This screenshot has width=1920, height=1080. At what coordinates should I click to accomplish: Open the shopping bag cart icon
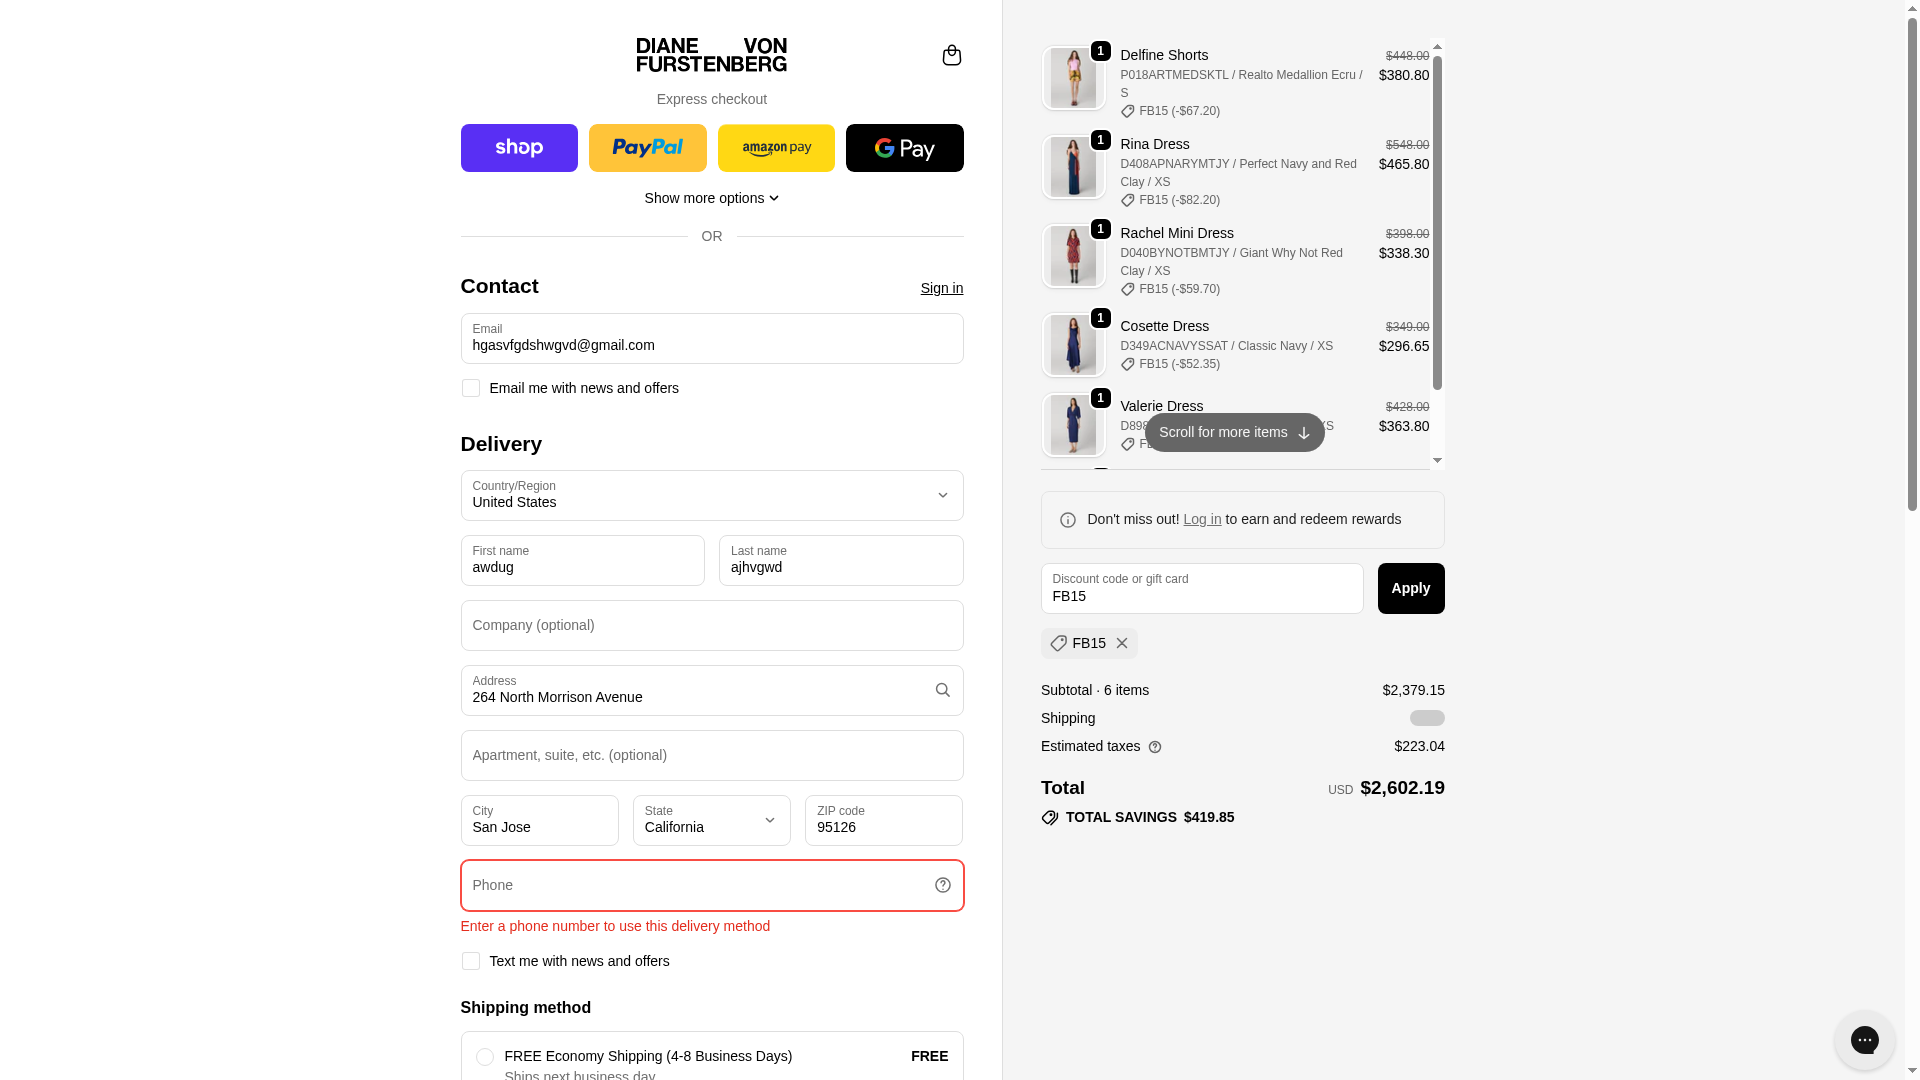[x=951, y=55]
